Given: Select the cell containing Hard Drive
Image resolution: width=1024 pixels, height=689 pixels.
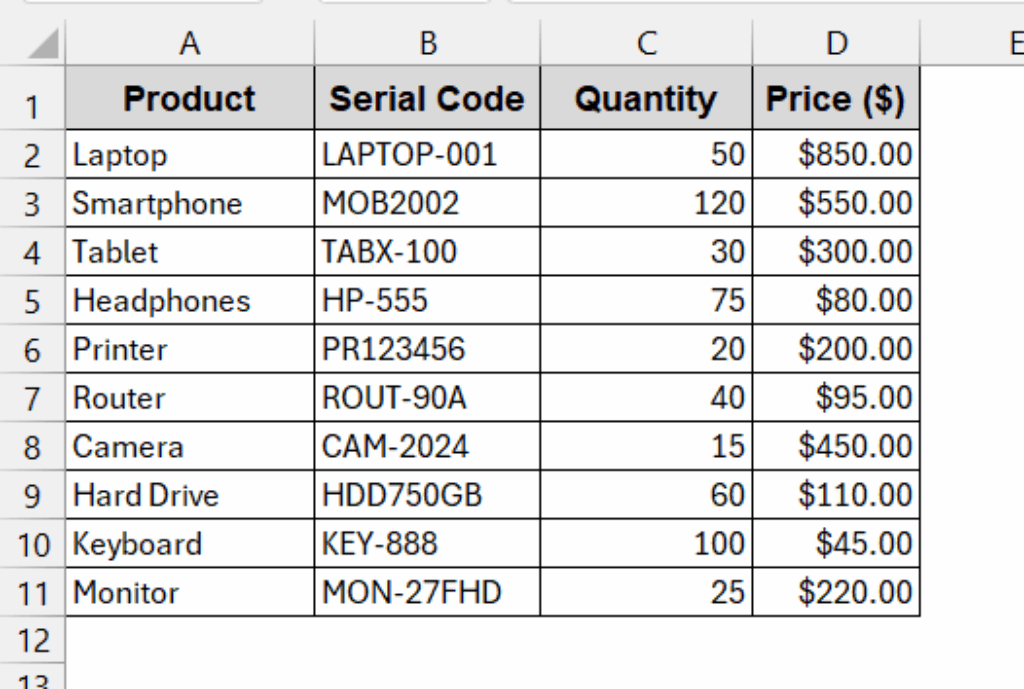Looking at the screenshot, I should [x=190, y=494].
